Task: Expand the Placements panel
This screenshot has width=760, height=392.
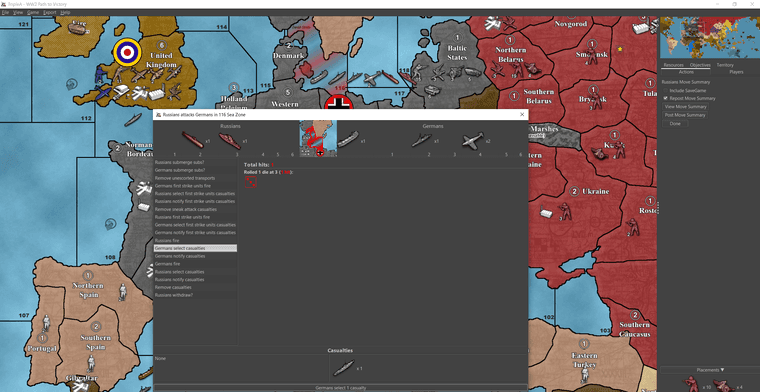Action: point(710,370)
